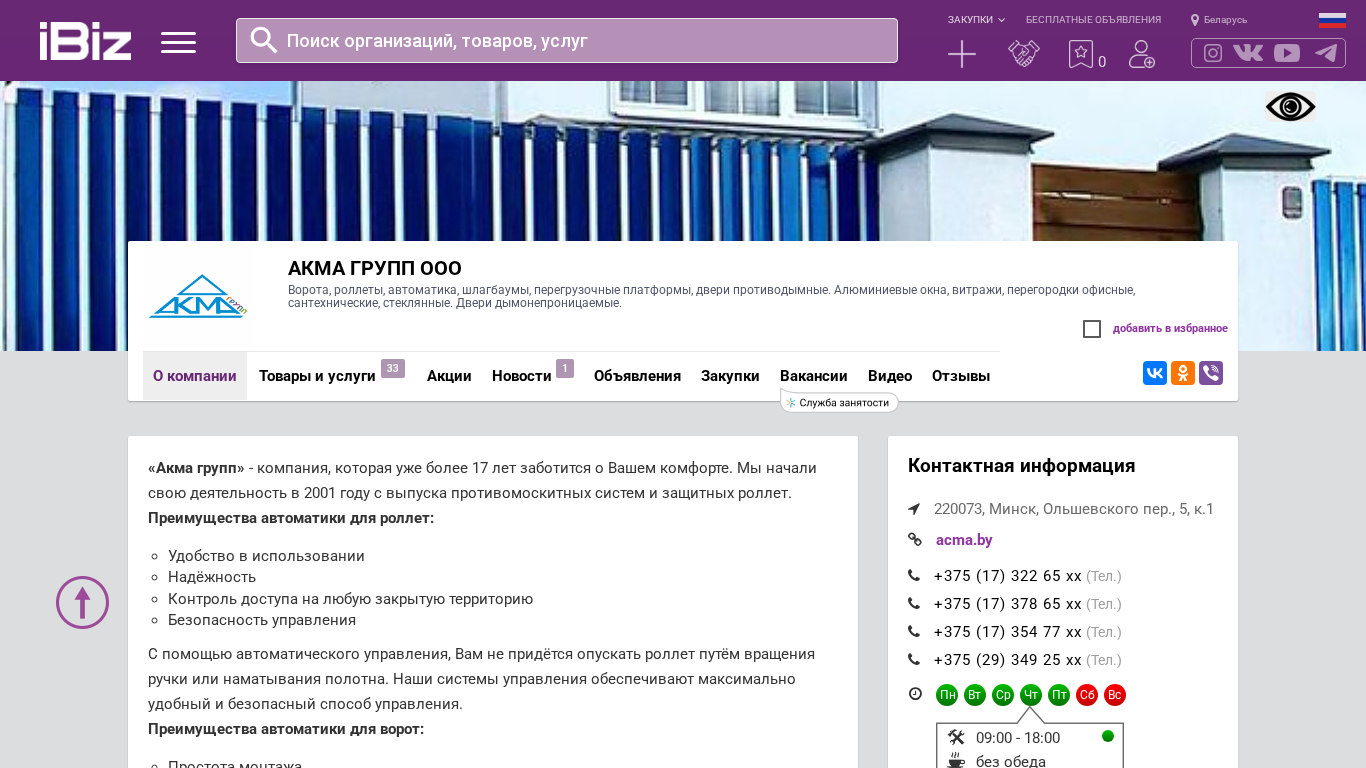Open the acma.by website link
The image size is (1366, 768).
pos(964,540)
